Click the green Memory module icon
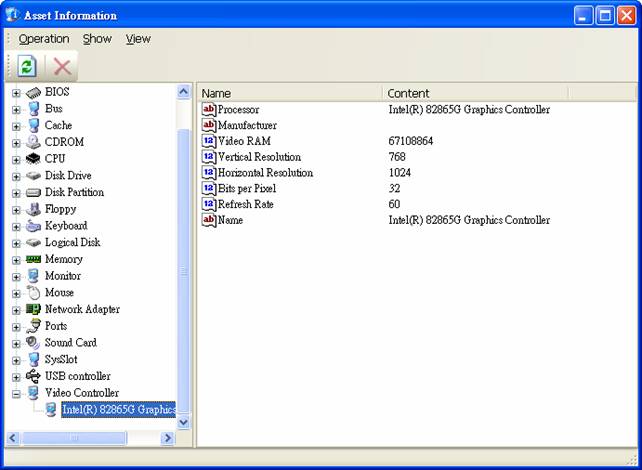This screenshot has height=470, width=642. (34, 259)
